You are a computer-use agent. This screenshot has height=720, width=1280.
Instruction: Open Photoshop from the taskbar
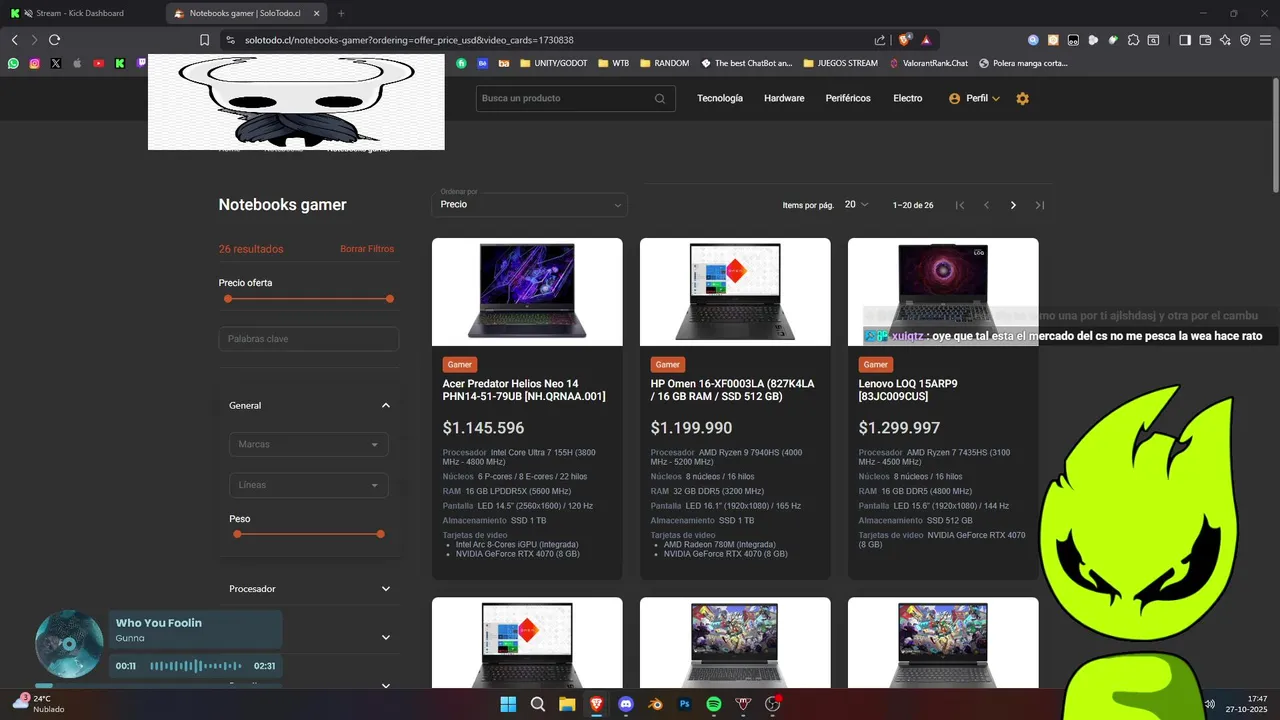tap(685, 704)
